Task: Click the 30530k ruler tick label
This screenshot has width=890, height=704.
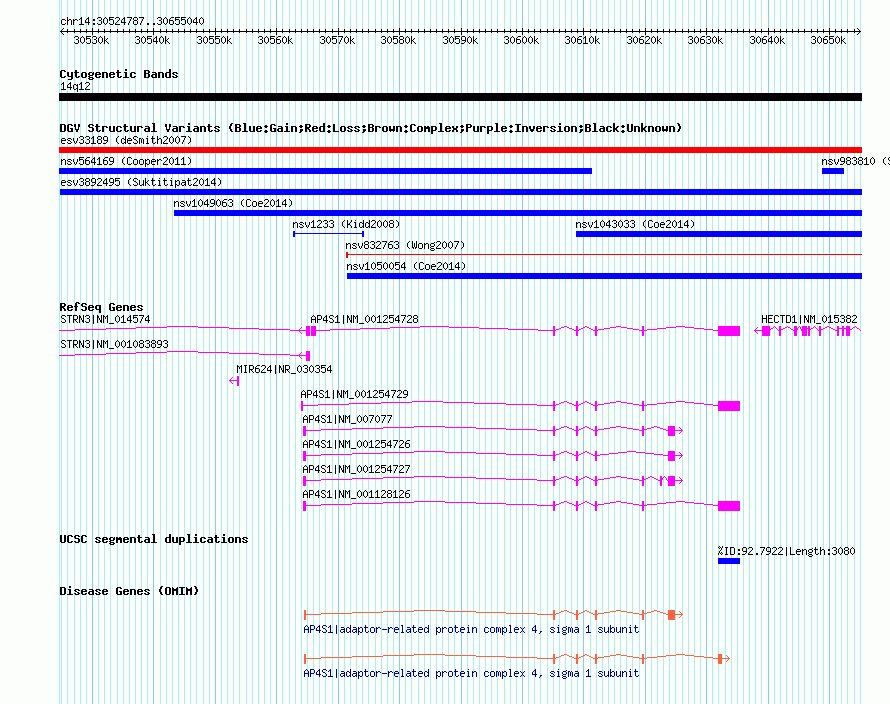Action: [x=91, y=40]
